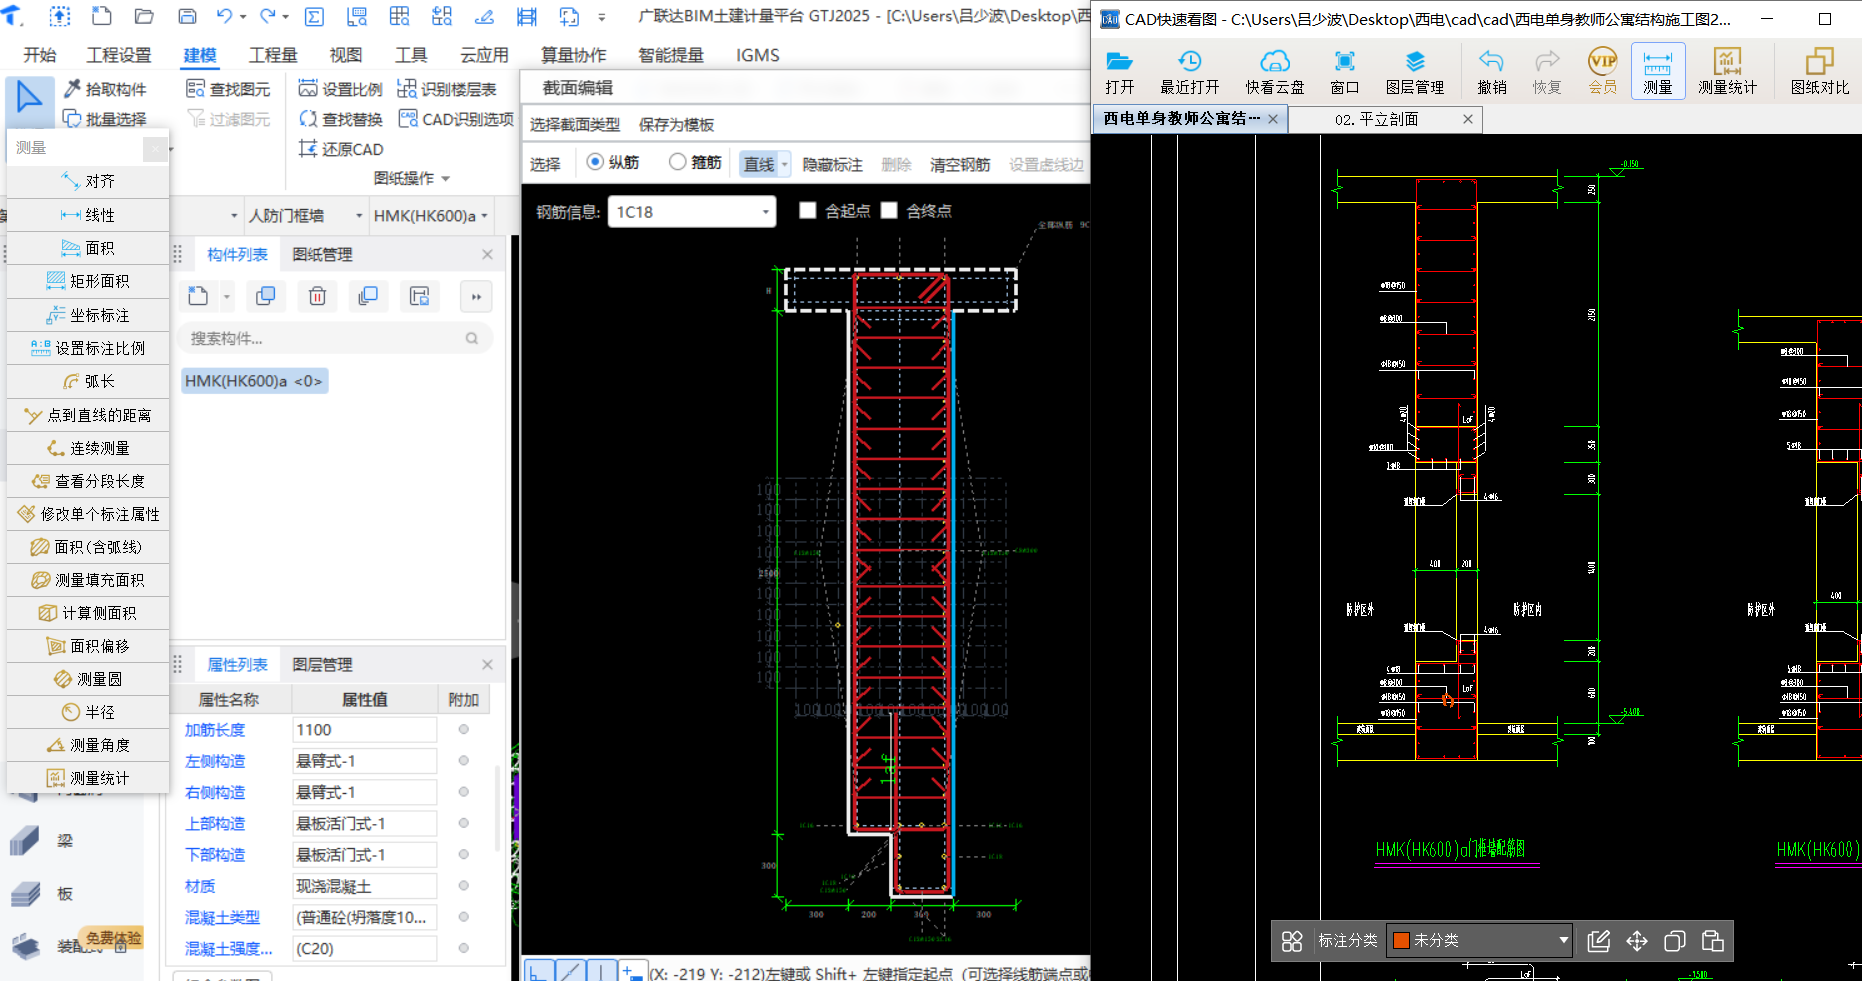The height and width of the screenshot is (981, 1862).
Task: Switch to the 02. 平立剖面 drawing tab
Action: point(1376,119)
